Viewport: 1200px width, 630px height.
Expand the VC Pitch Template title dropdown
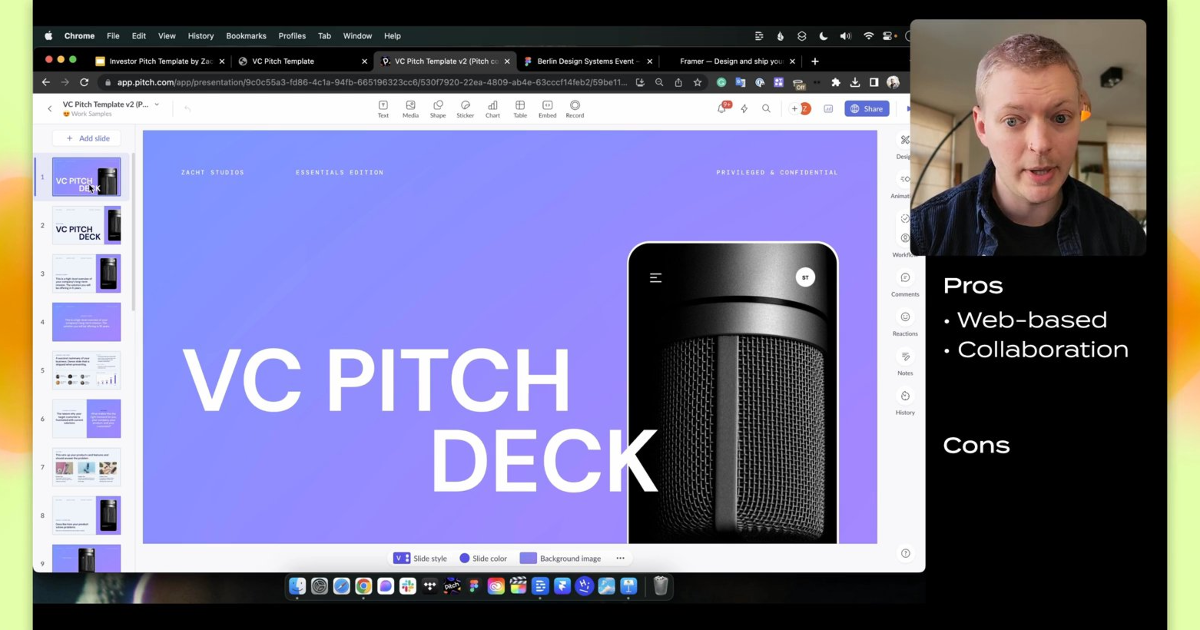coord(157,104)
